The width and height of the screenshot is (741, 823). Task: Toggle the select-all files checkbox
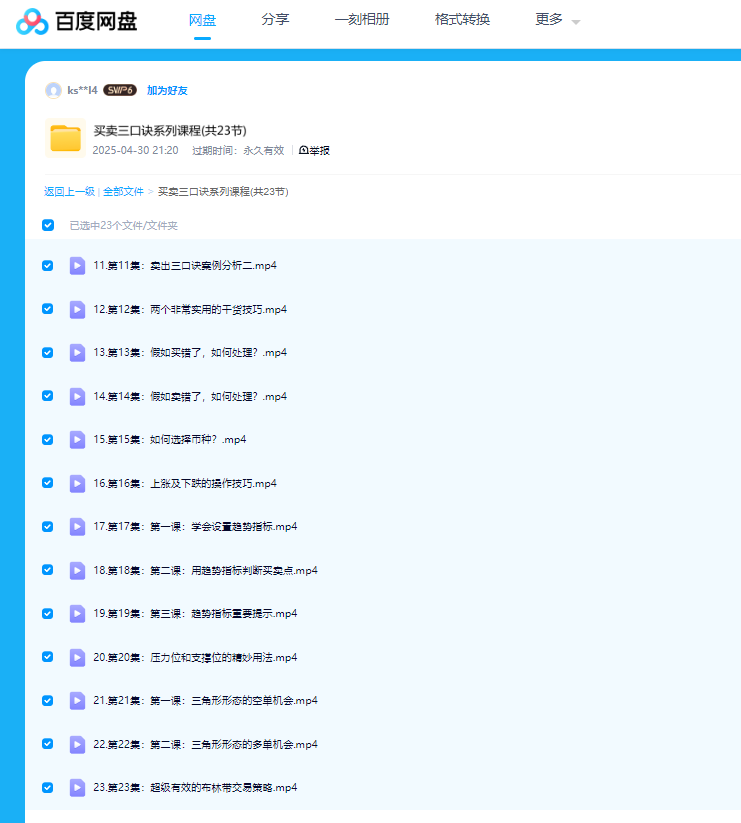point(47,225)
